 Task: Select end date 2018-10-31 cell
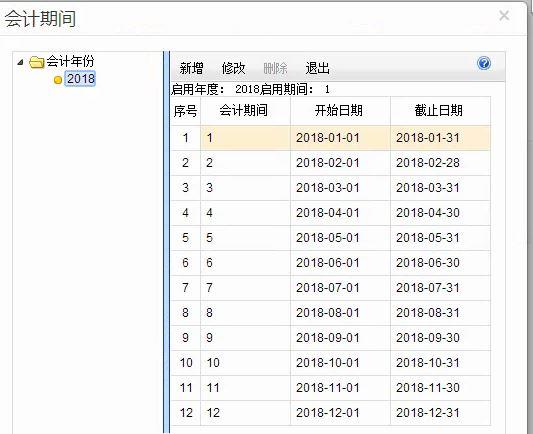pyautogui.click(x=440, y=363)
